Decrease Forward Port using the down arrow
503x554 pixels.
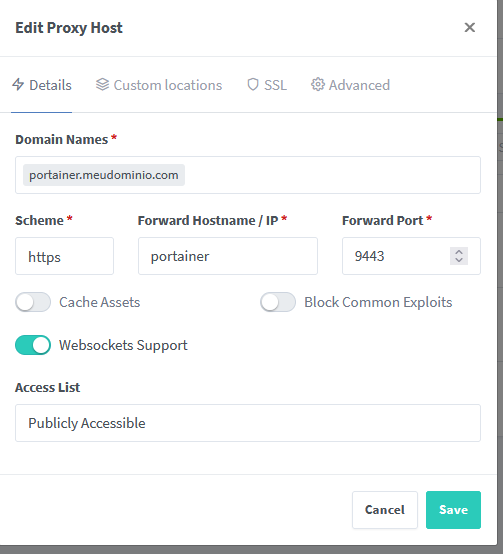[459, 260]
